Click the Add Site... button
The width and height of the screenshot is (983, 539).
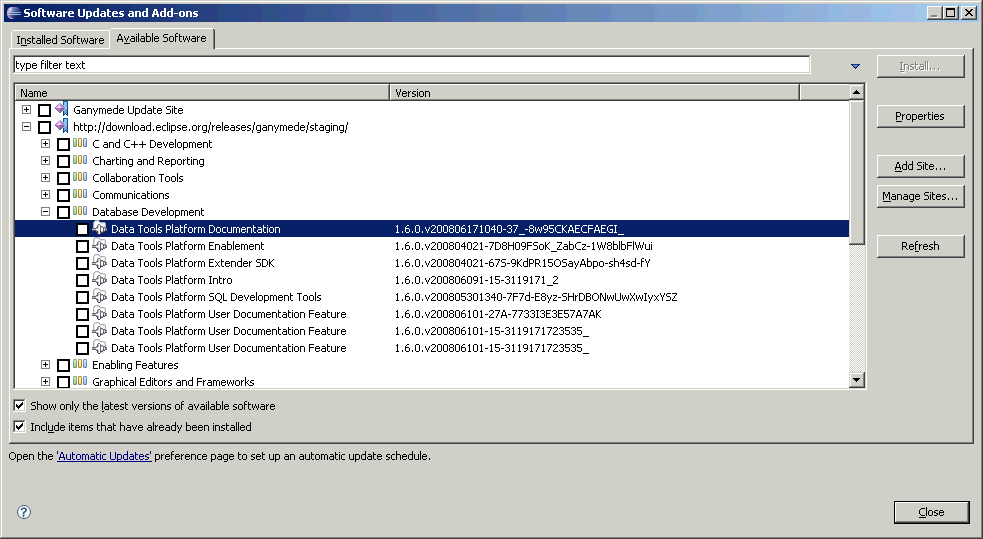click(920, 166)
